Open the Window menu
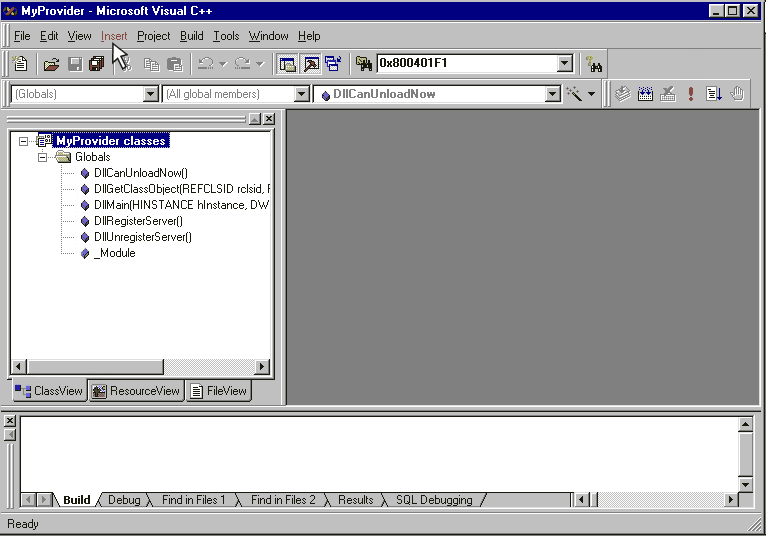The width and height of the screenshot is (766, 536). [x=268, y=36]
